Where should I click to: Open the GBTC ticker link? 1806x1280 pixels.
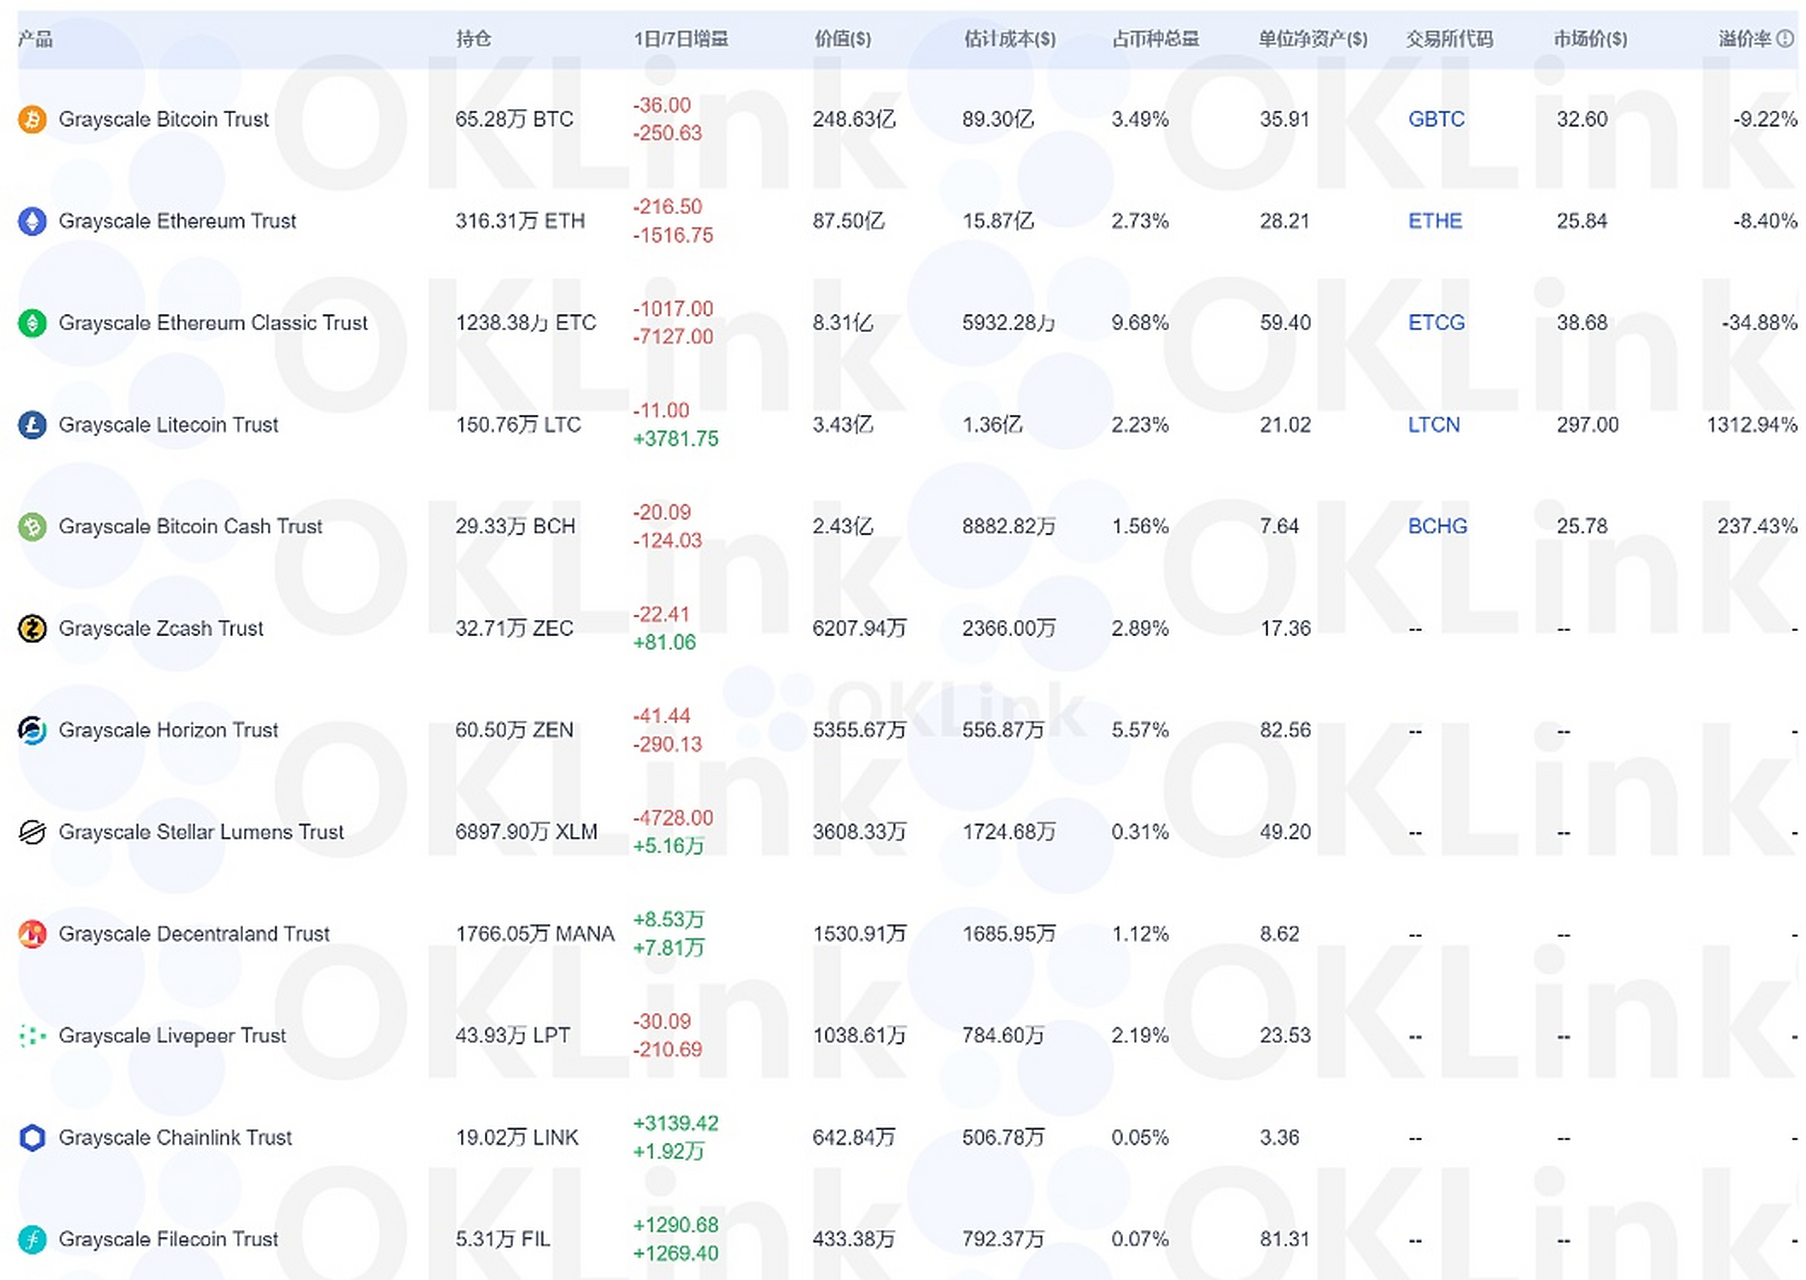pyautogui.click(x=1436, y=120)
